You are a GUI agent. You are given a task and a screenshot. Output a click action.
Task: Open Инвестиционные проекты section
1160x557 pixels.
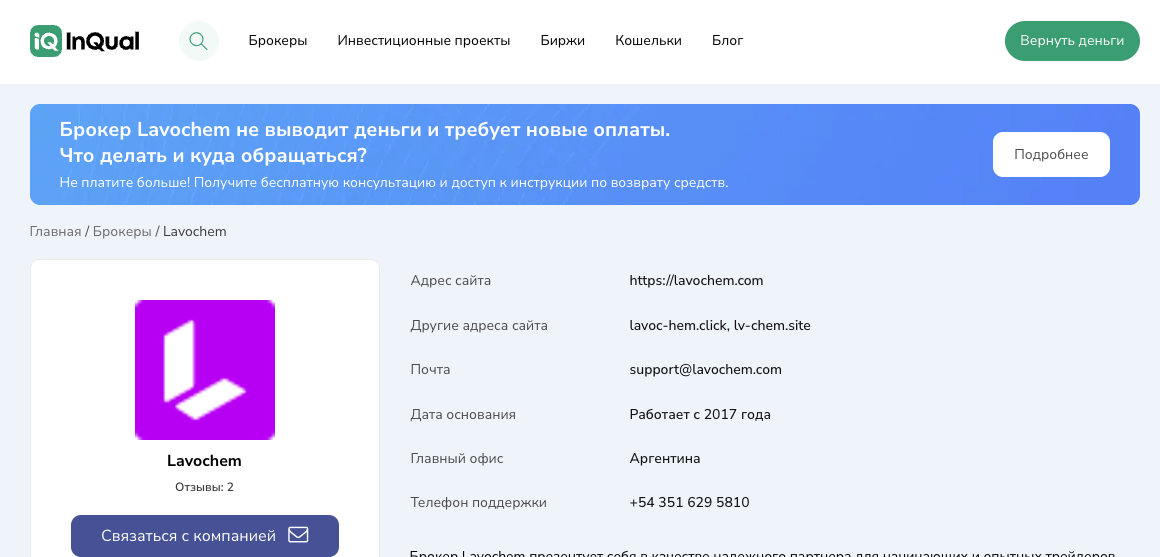[424, 41]
